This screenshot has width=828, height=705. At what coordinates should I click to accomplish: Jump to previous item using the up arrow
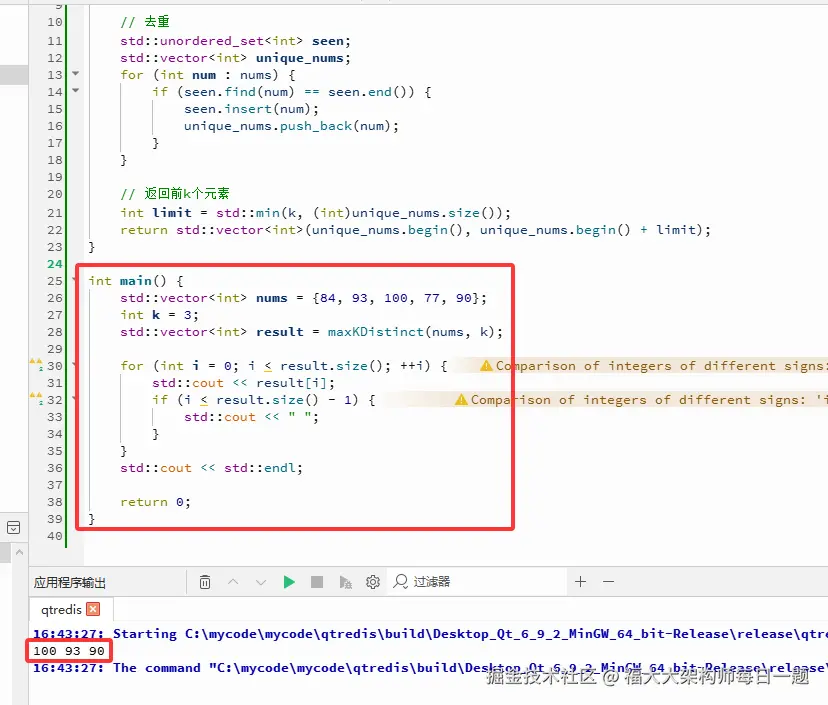click(233, 582)
